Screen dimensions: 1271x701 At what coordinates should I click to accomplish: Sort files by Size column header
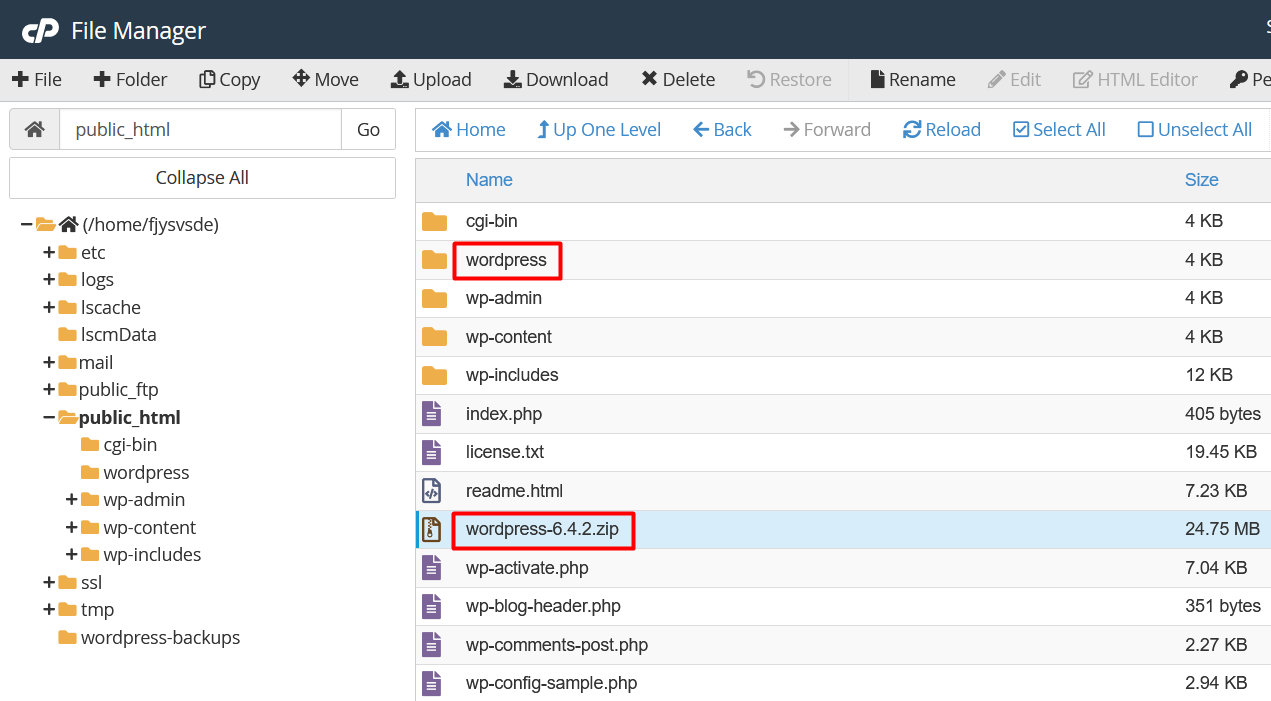(1201, 180)
